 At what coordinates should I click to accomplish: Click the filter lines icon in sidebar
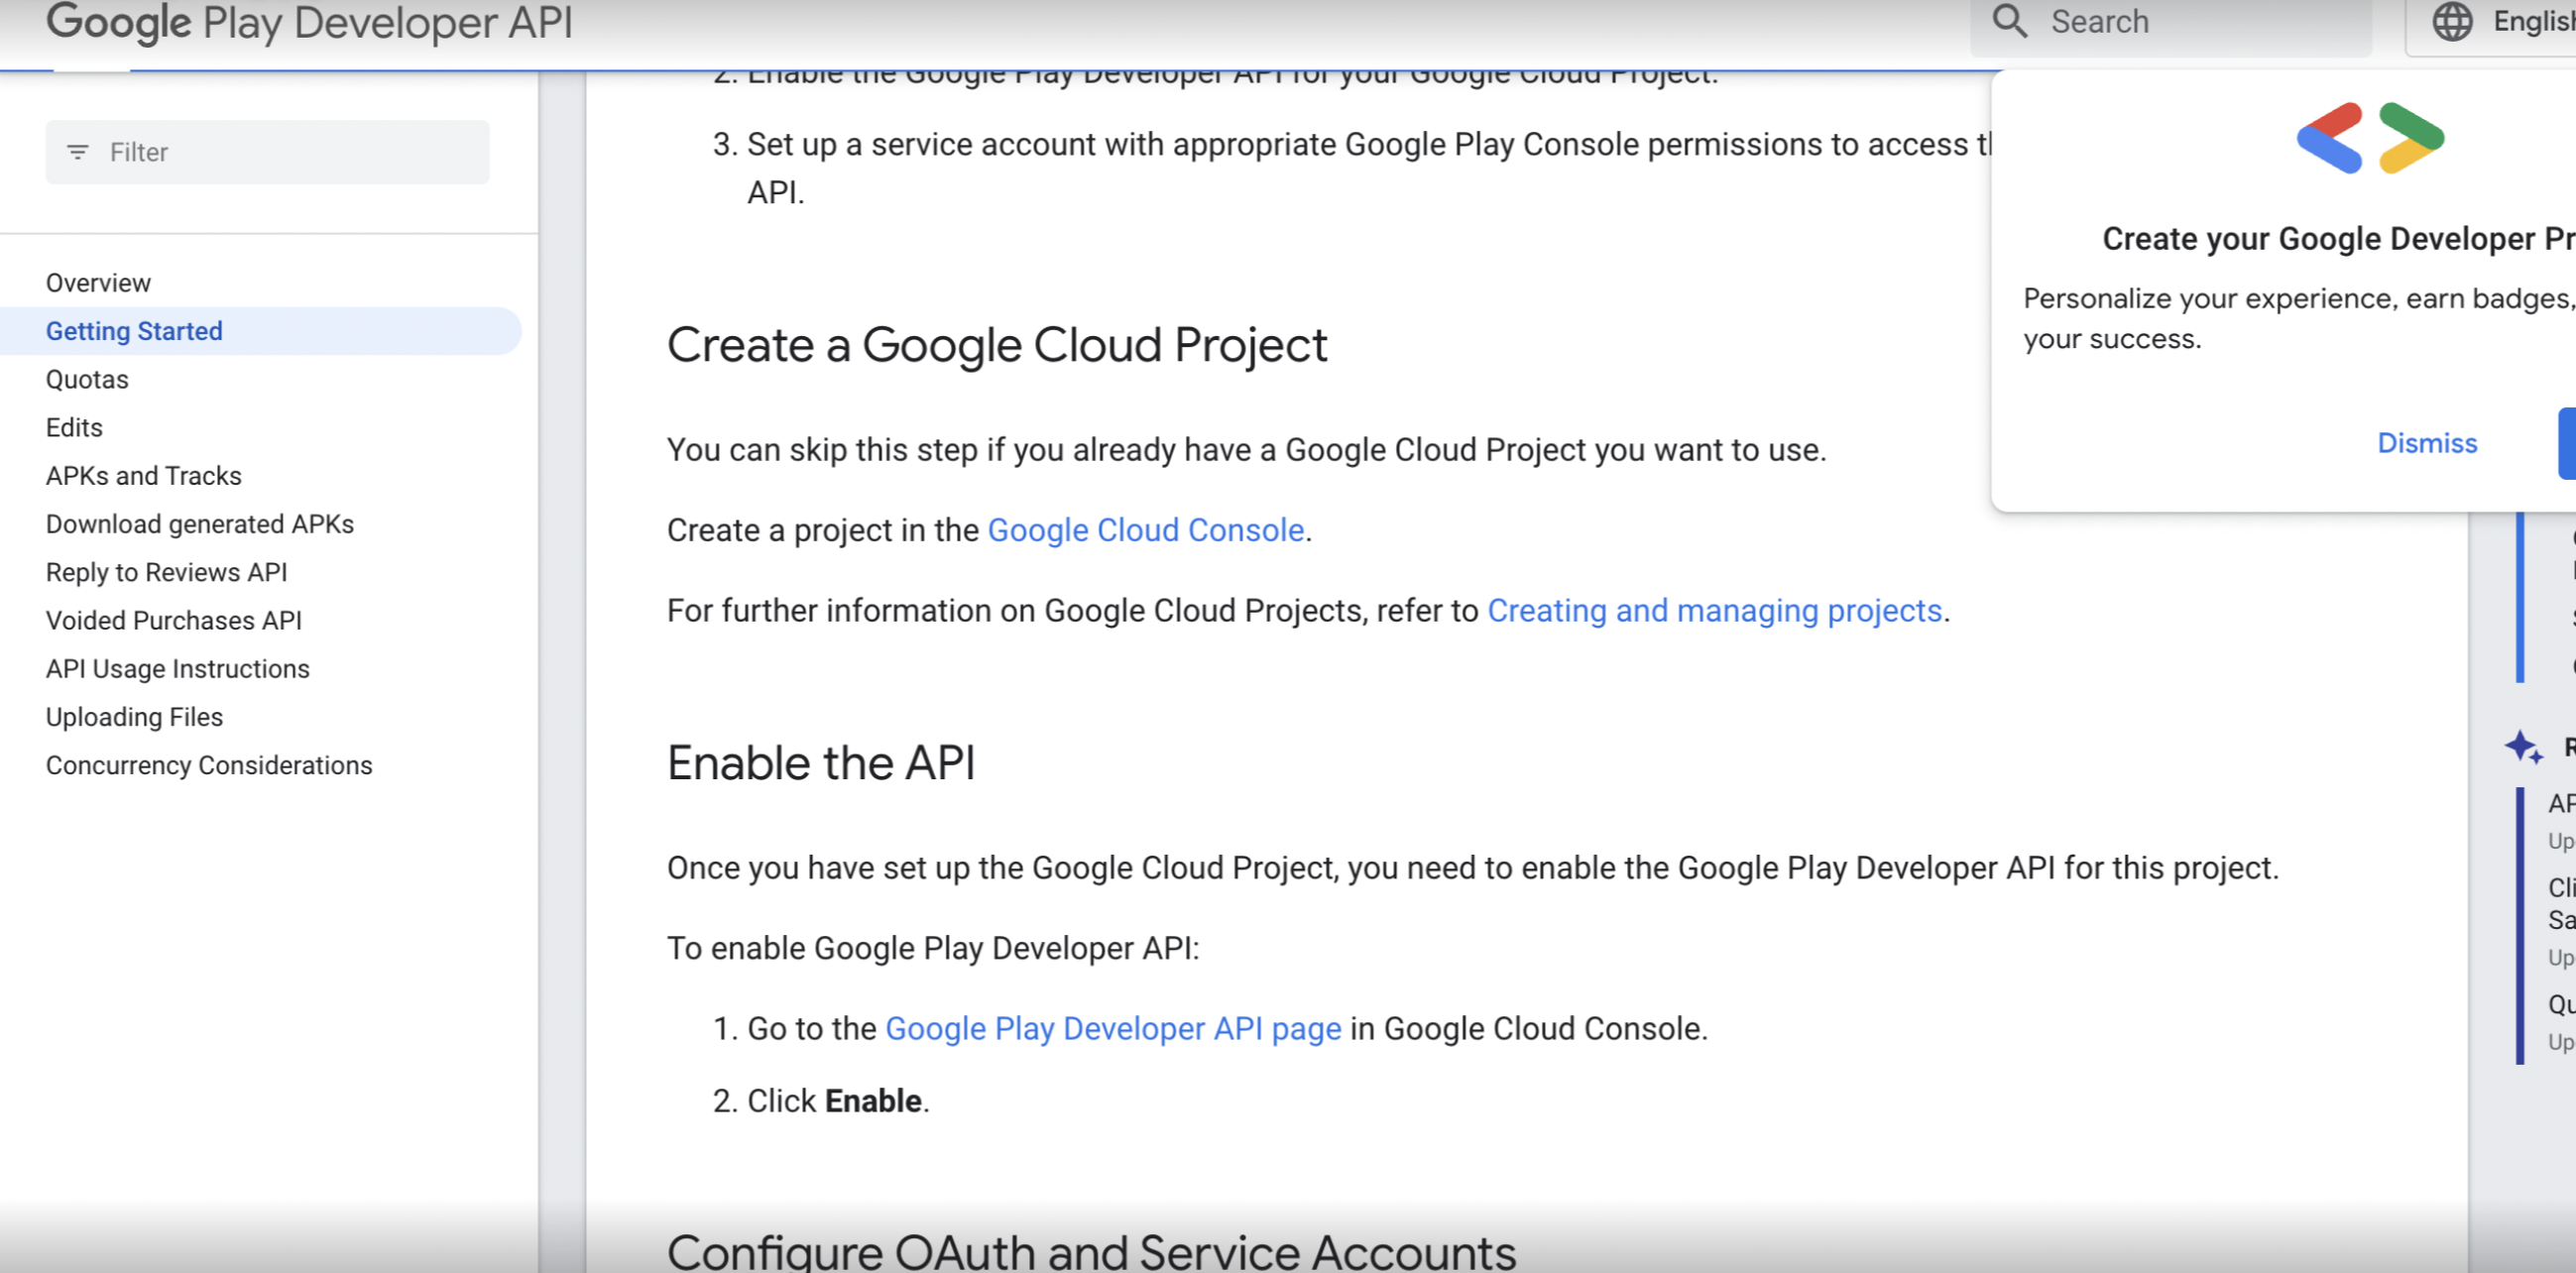pyautogui.click(x=77, y=152)
